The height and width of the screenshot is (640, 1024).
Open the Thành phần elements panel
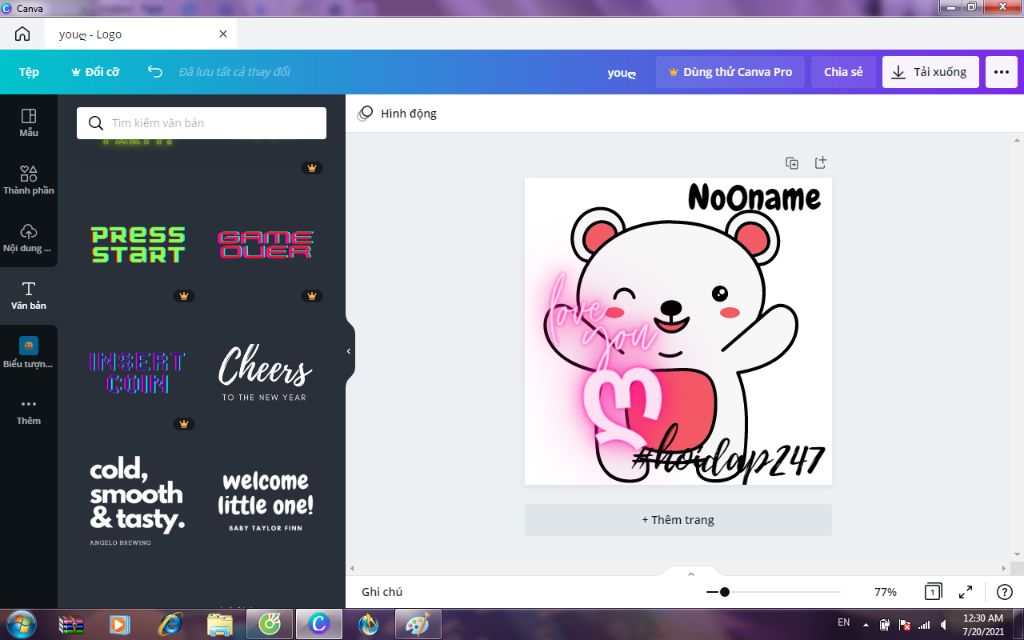[29, 180]
